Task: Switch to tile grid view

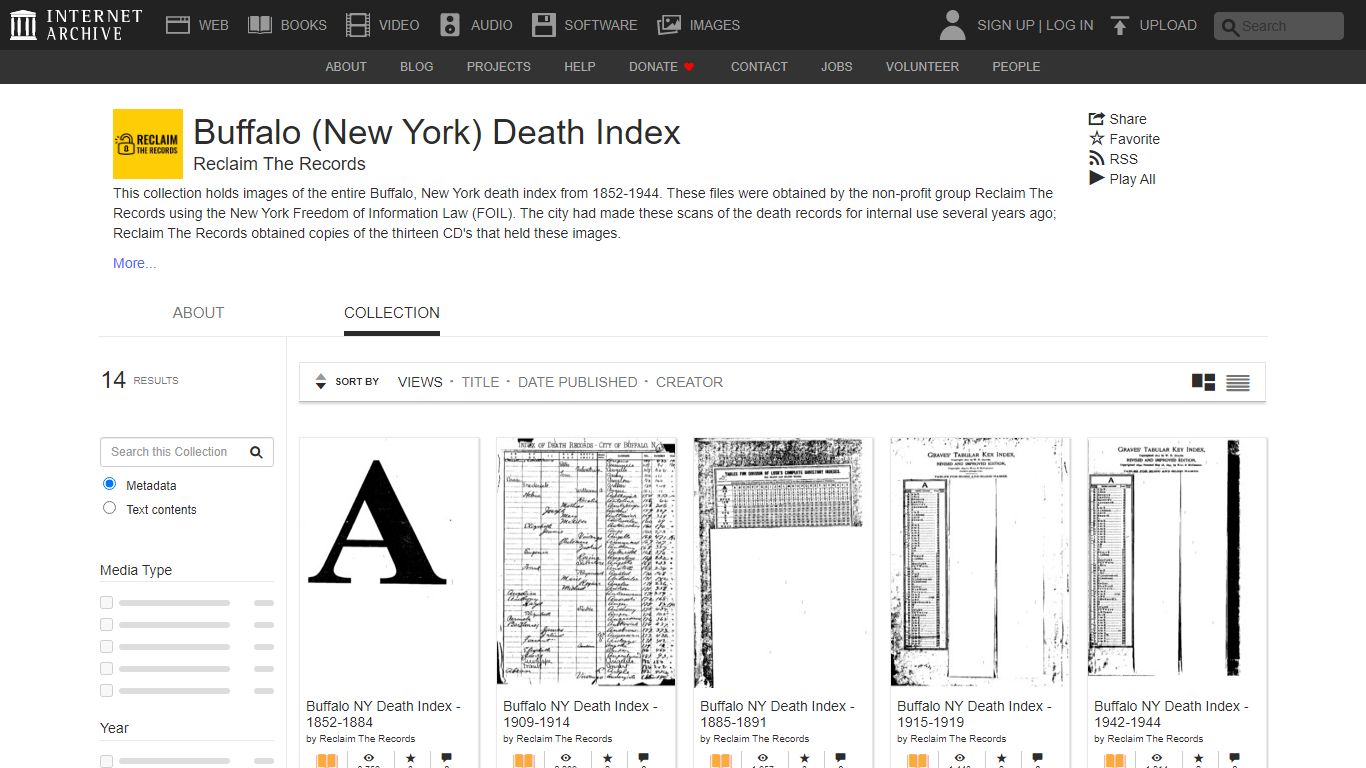Action: tap(1204, 382)
